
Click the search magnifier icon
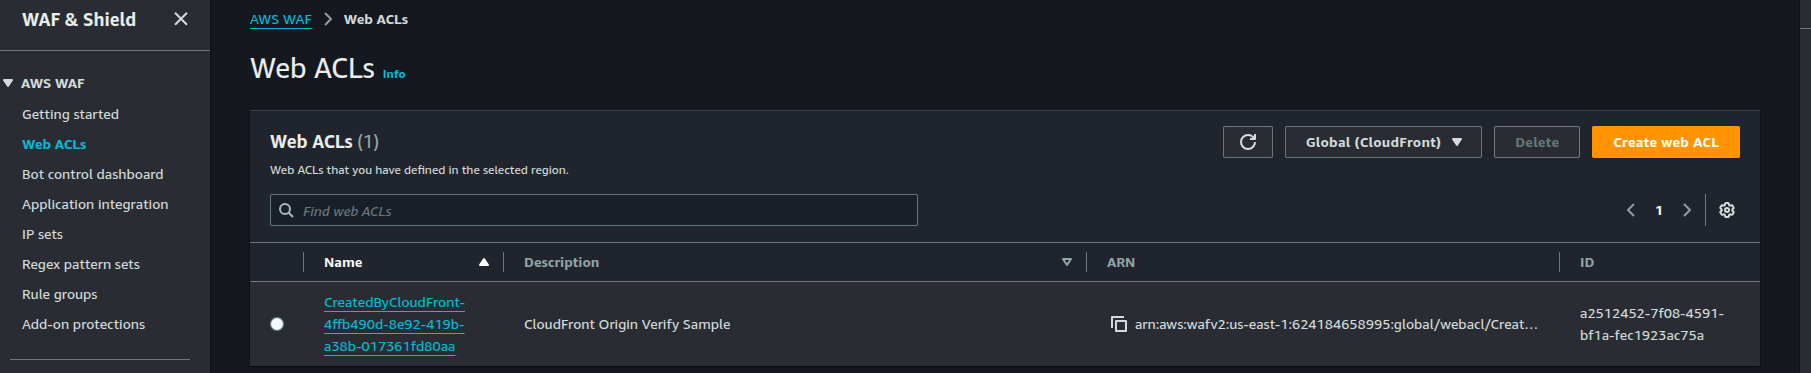286,210
